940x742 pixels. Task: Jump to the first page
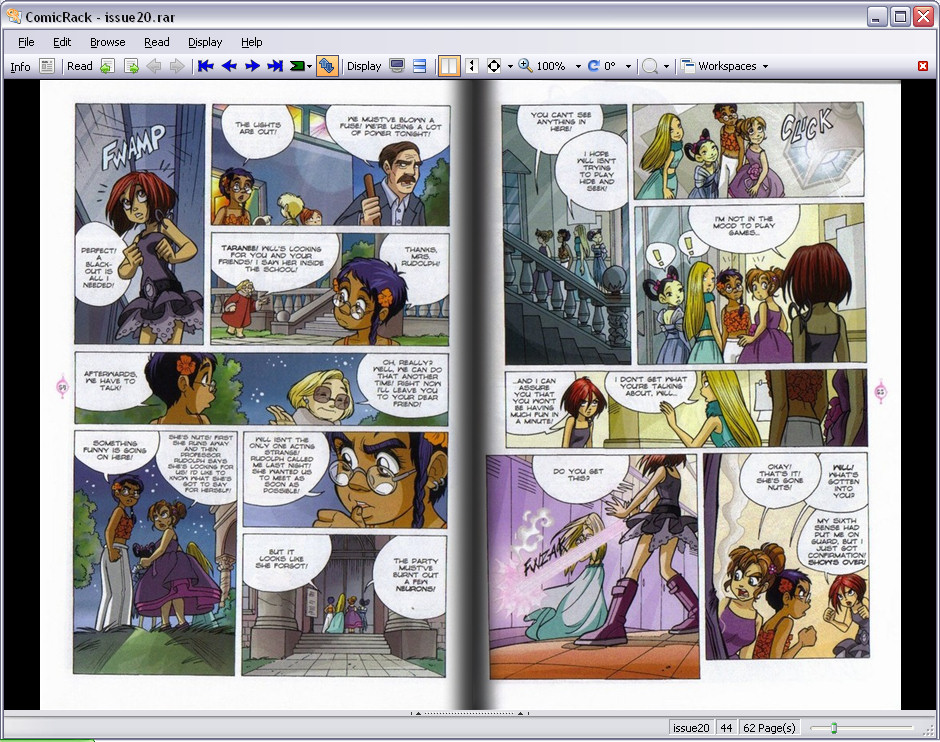click(206, 66)
